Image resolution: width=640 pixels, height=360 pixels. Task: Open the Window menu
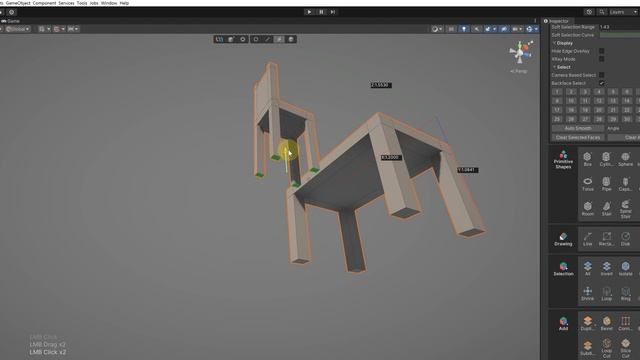tap(109, 3)
